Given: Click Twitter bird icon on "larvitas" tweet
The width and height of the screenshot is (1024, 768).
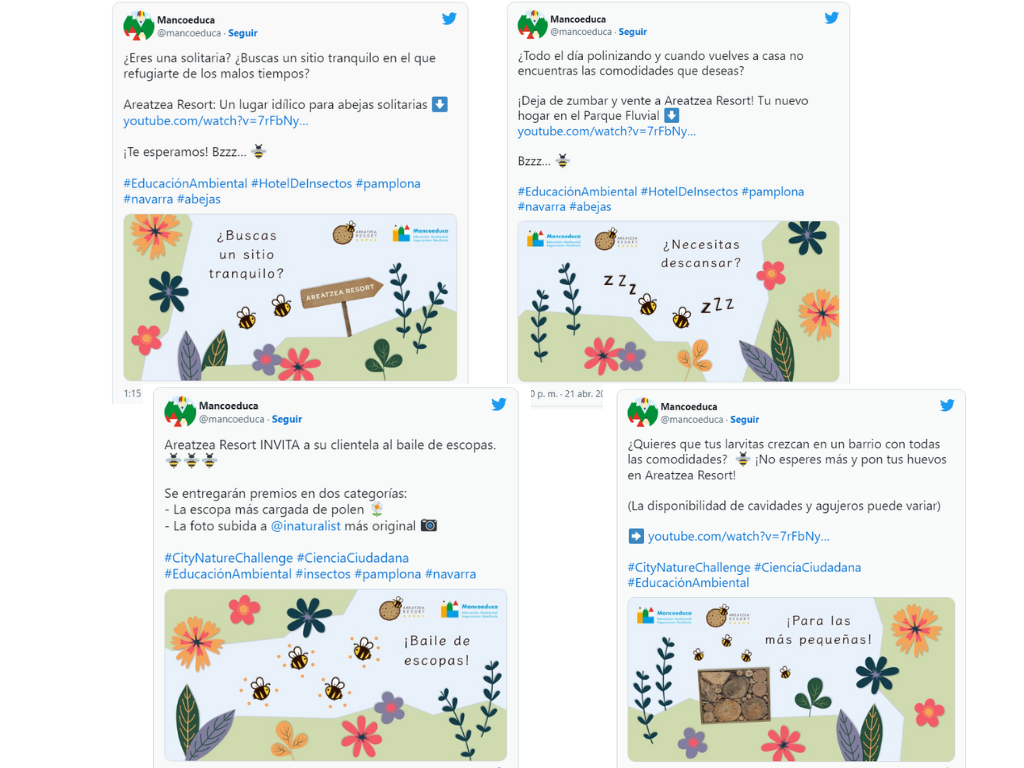Looking at the screenshot, I should (946, 406).
